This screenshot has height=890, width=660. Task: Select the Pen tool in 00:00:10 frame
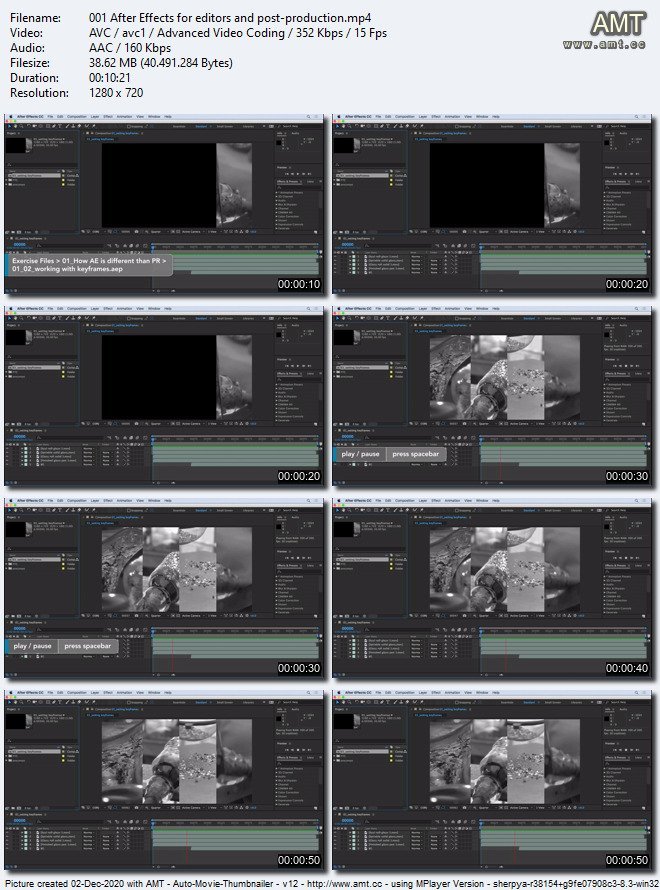[x=54, y=126]
